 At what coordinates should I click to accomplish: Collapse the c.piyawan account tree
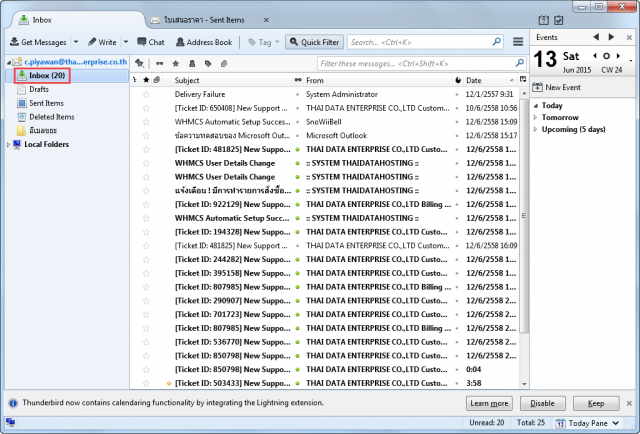point(9,62)
